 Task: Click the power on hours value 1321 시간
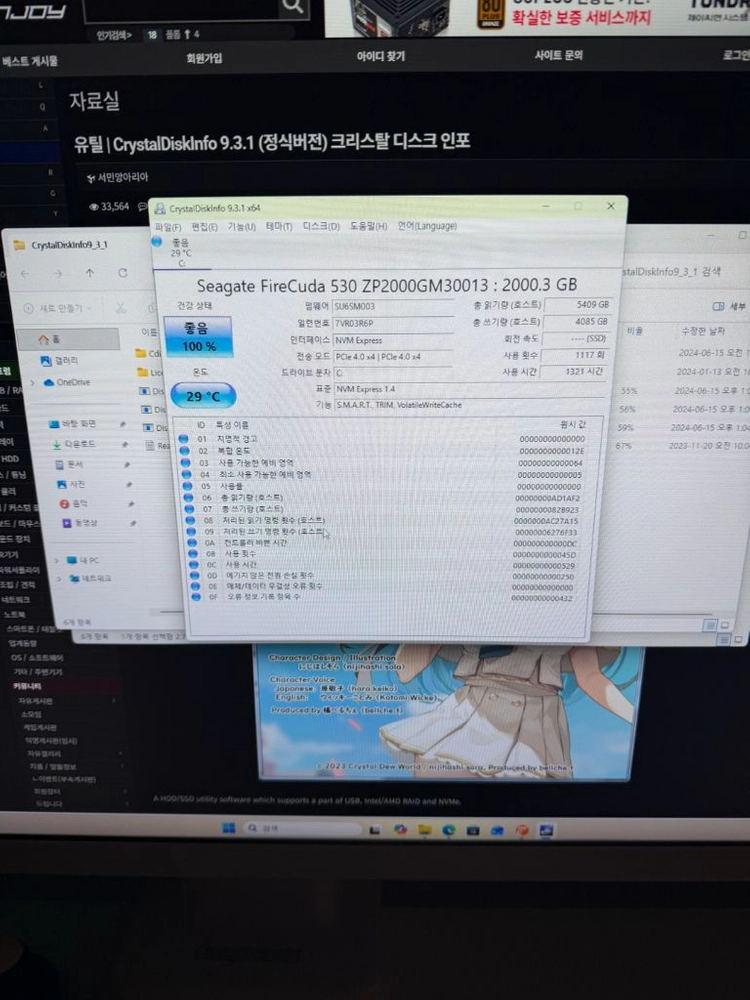(x=573, y=371)
